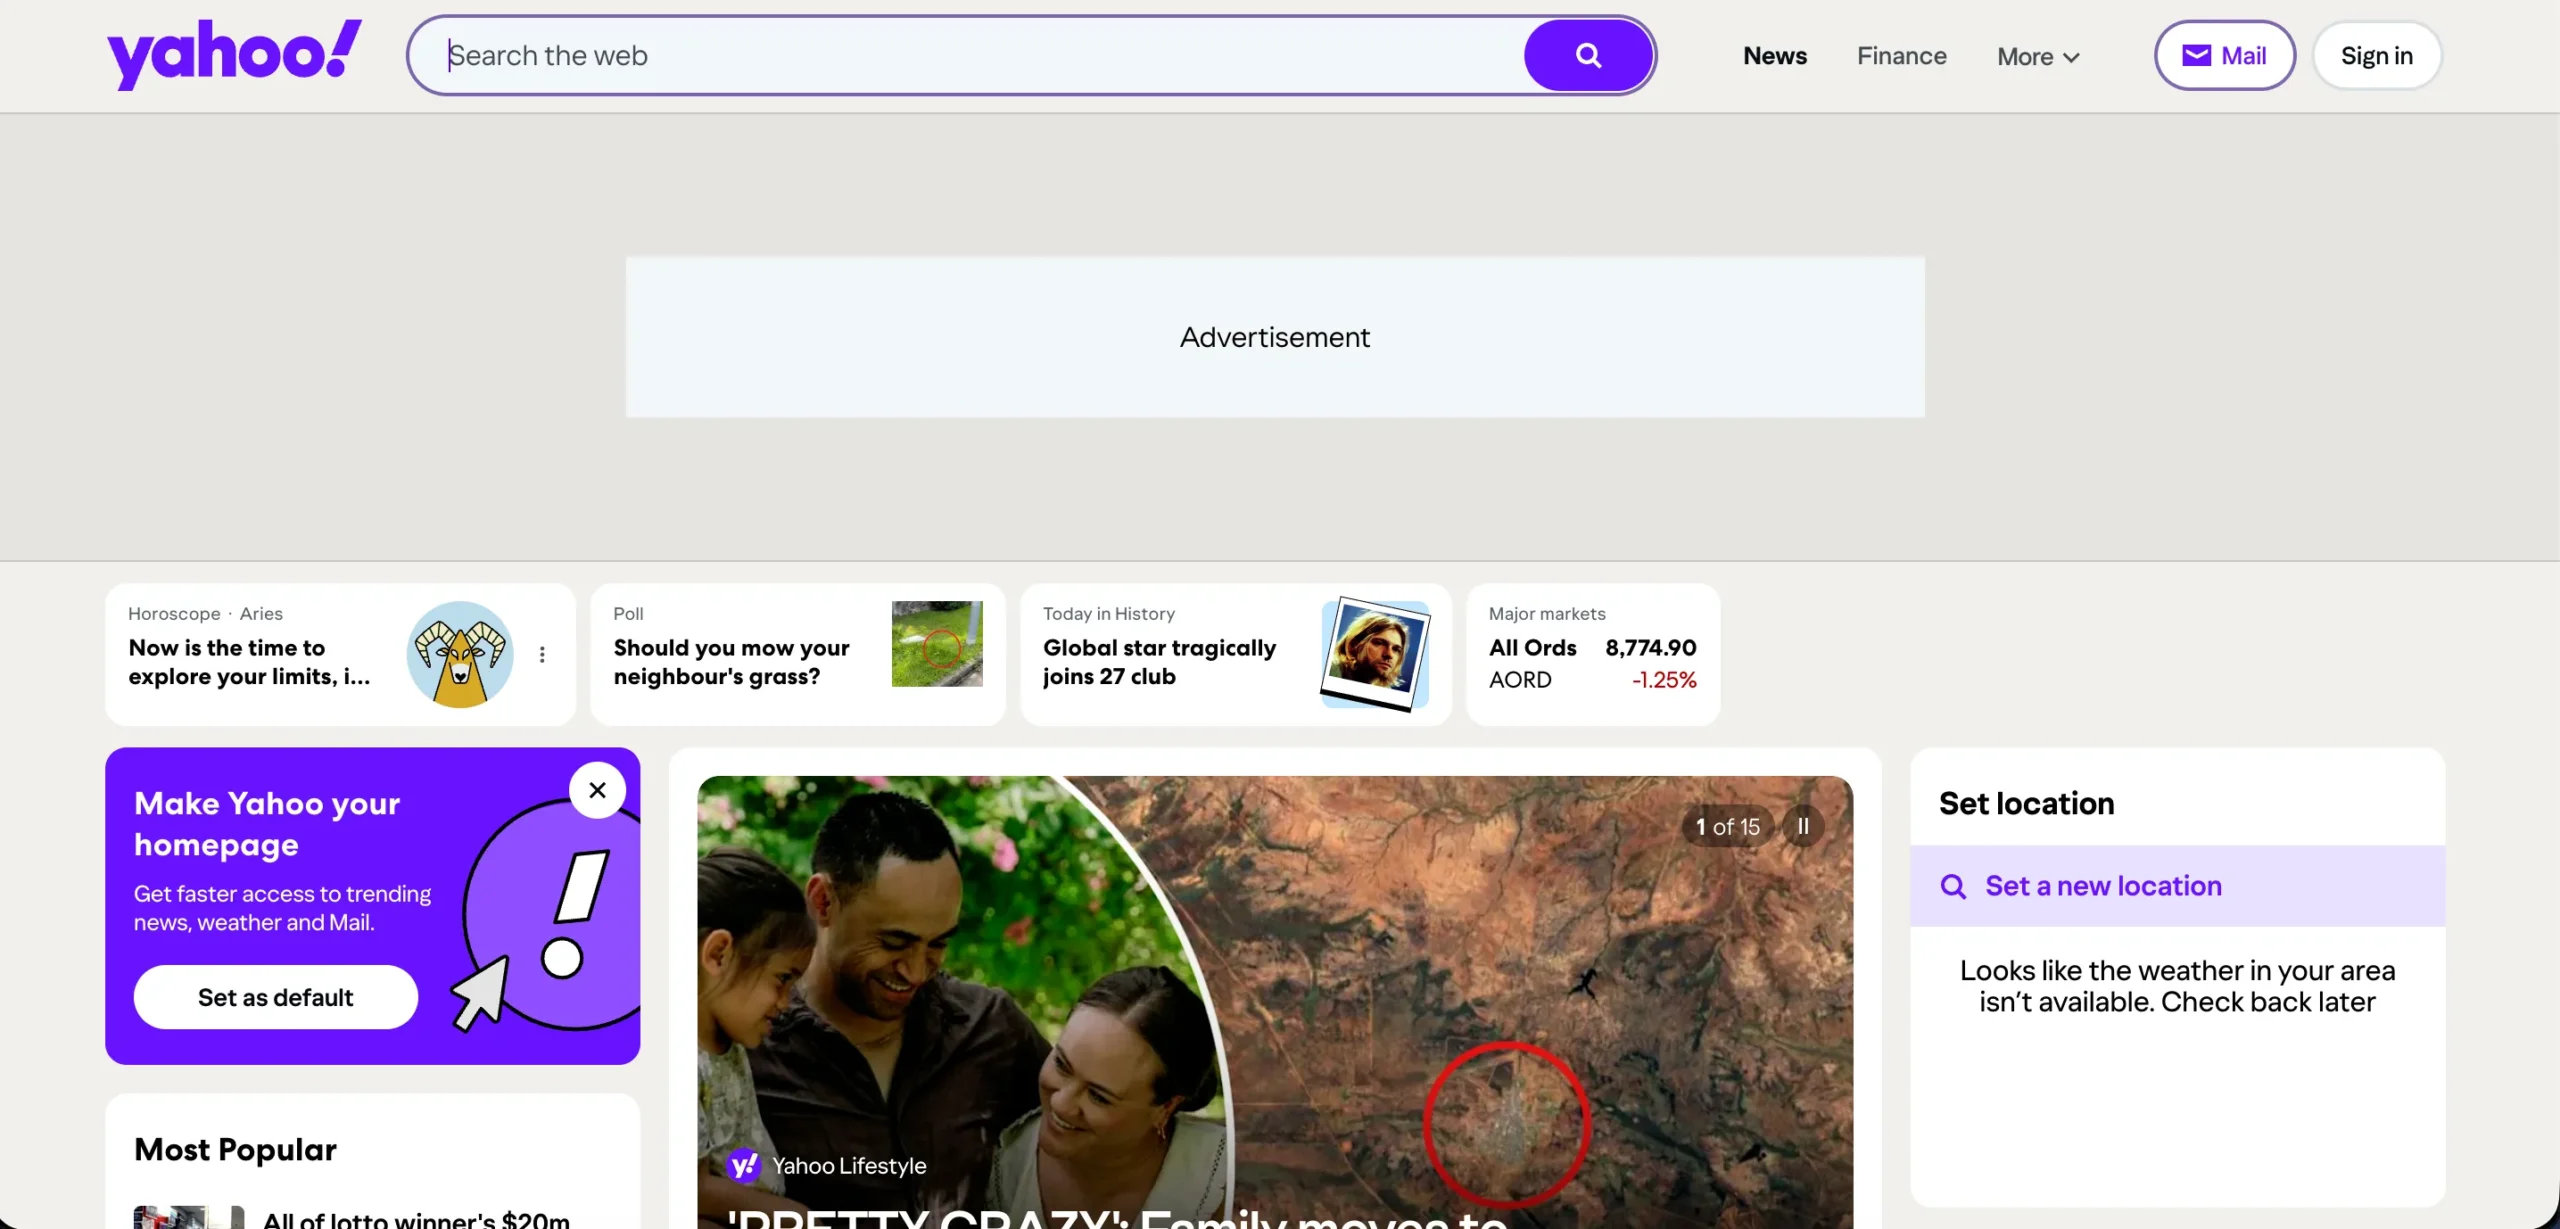
Task: Dismiss the Make Yahoo your homepage banner
Action: point(597,790)
